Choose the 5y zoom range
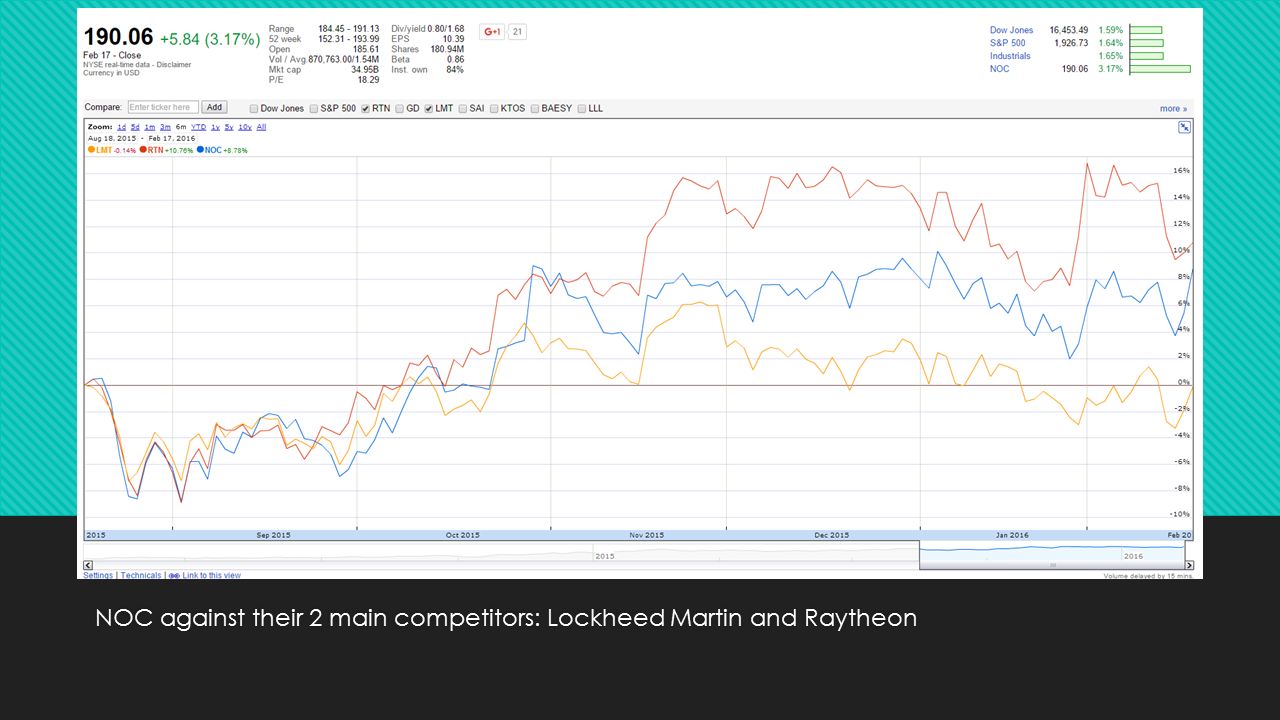Image resolution: width=1280 pixels, height=720 pixels. [x=229, y=127]
